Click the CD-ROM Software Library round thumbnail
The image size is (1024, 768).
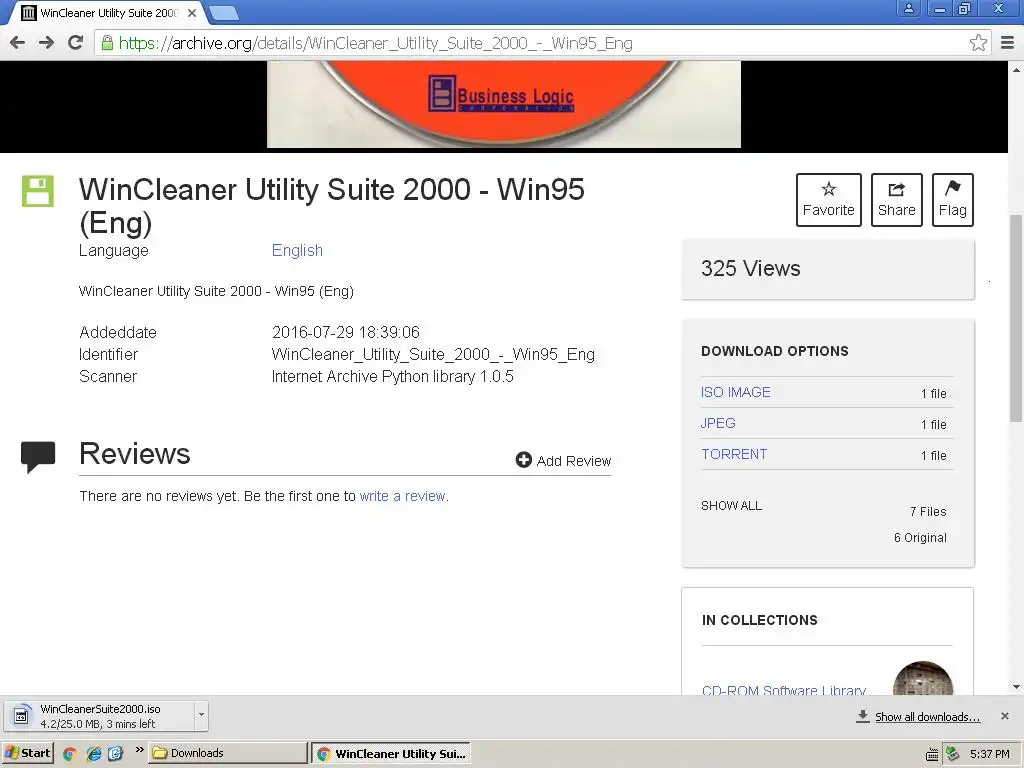click(923, 679)
